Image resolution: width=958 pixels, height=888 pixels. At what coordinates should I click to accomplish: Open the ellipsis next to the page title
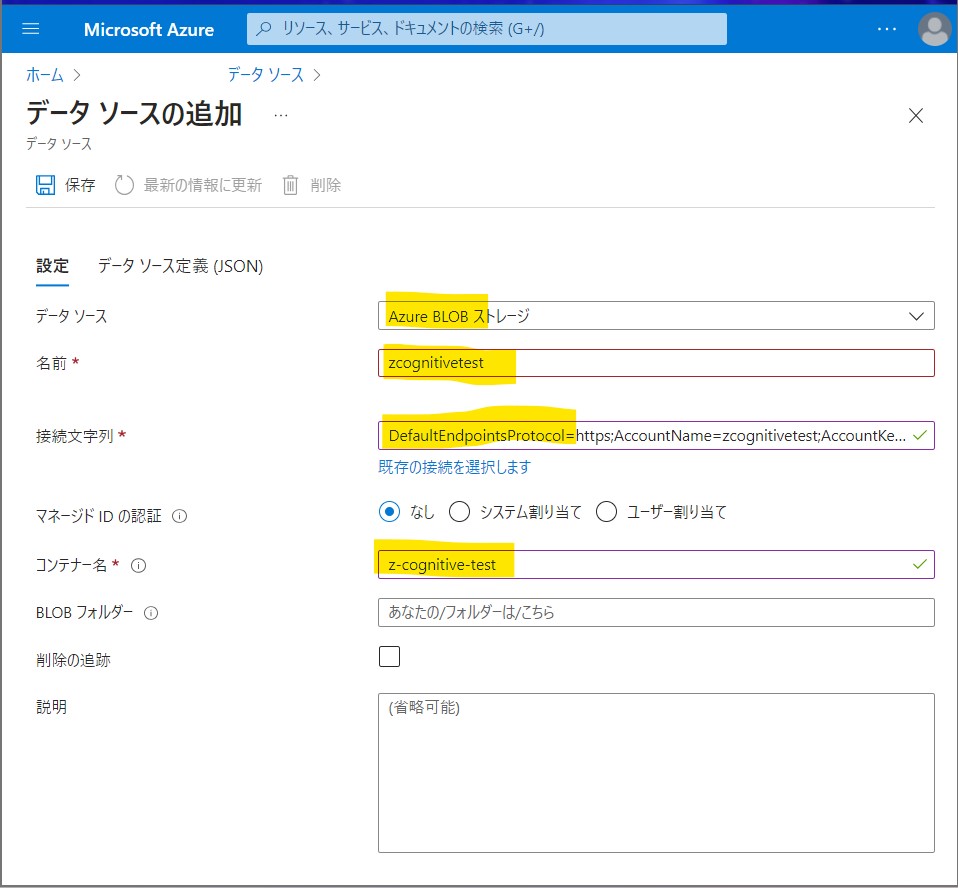click(280, 116)
